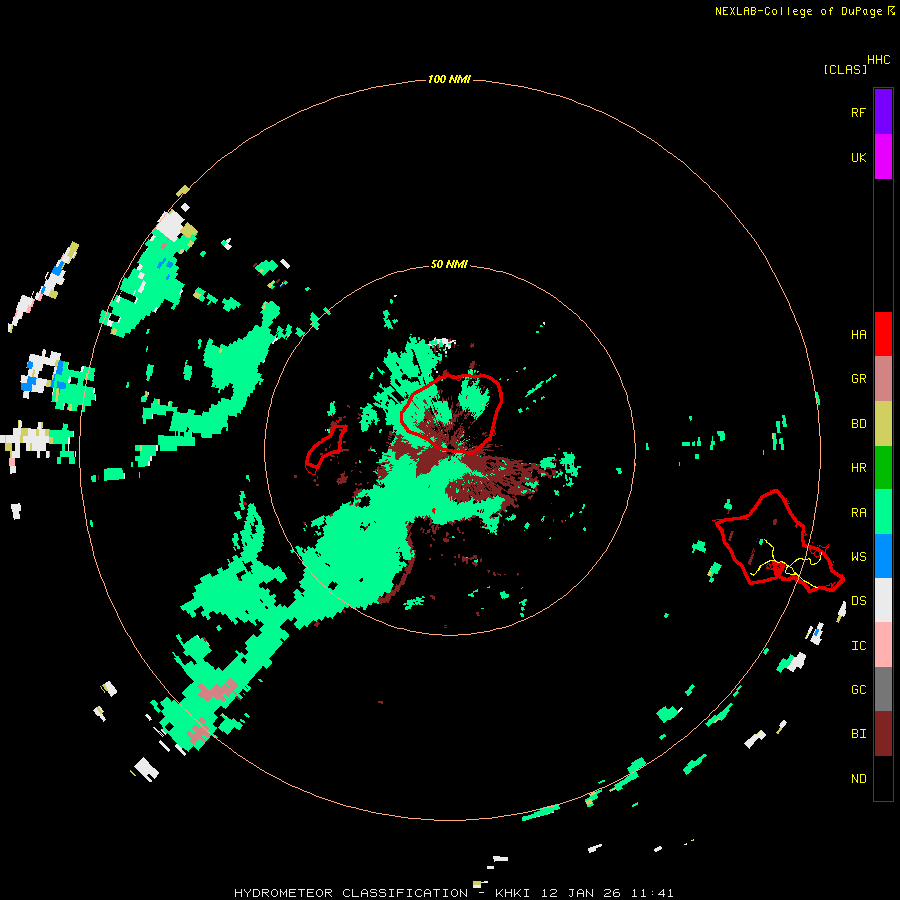The image size is (900, 900).
Task: Click the GC gray legend swatch
Action: point(883,689)
